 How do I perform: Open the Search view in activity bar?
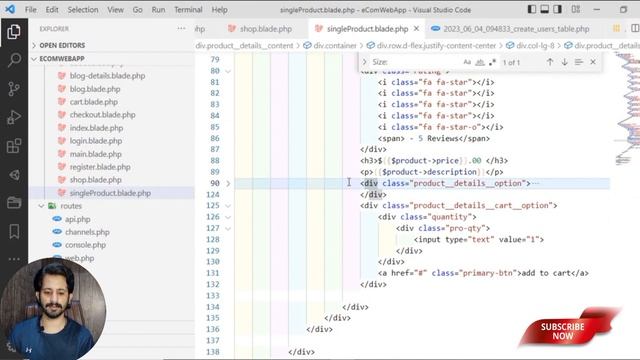(14, 60)
